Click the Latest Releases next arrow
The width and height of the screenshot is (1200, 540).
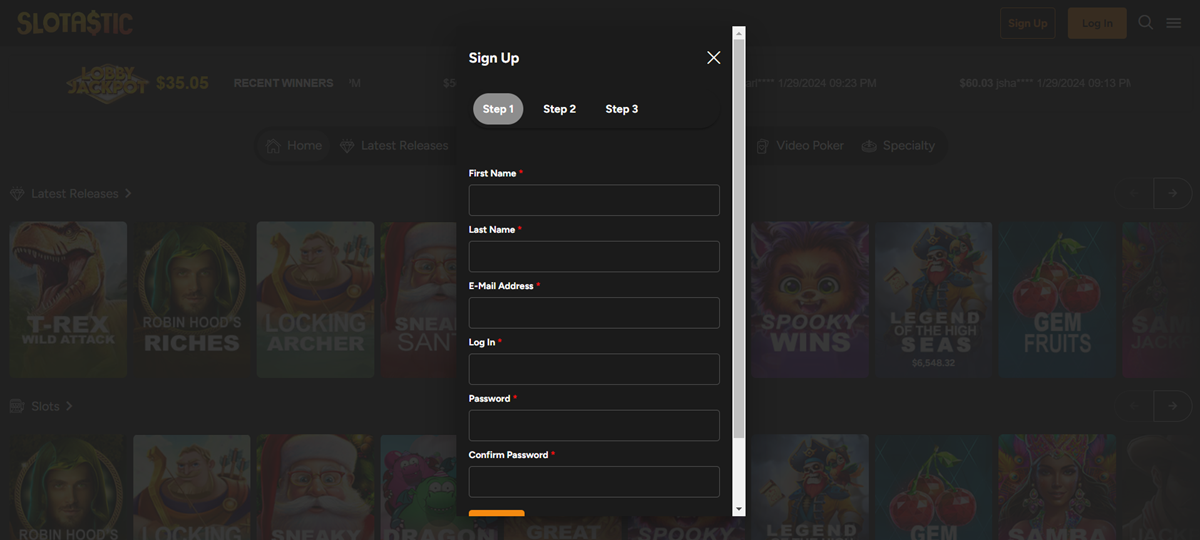[1172, 193]
